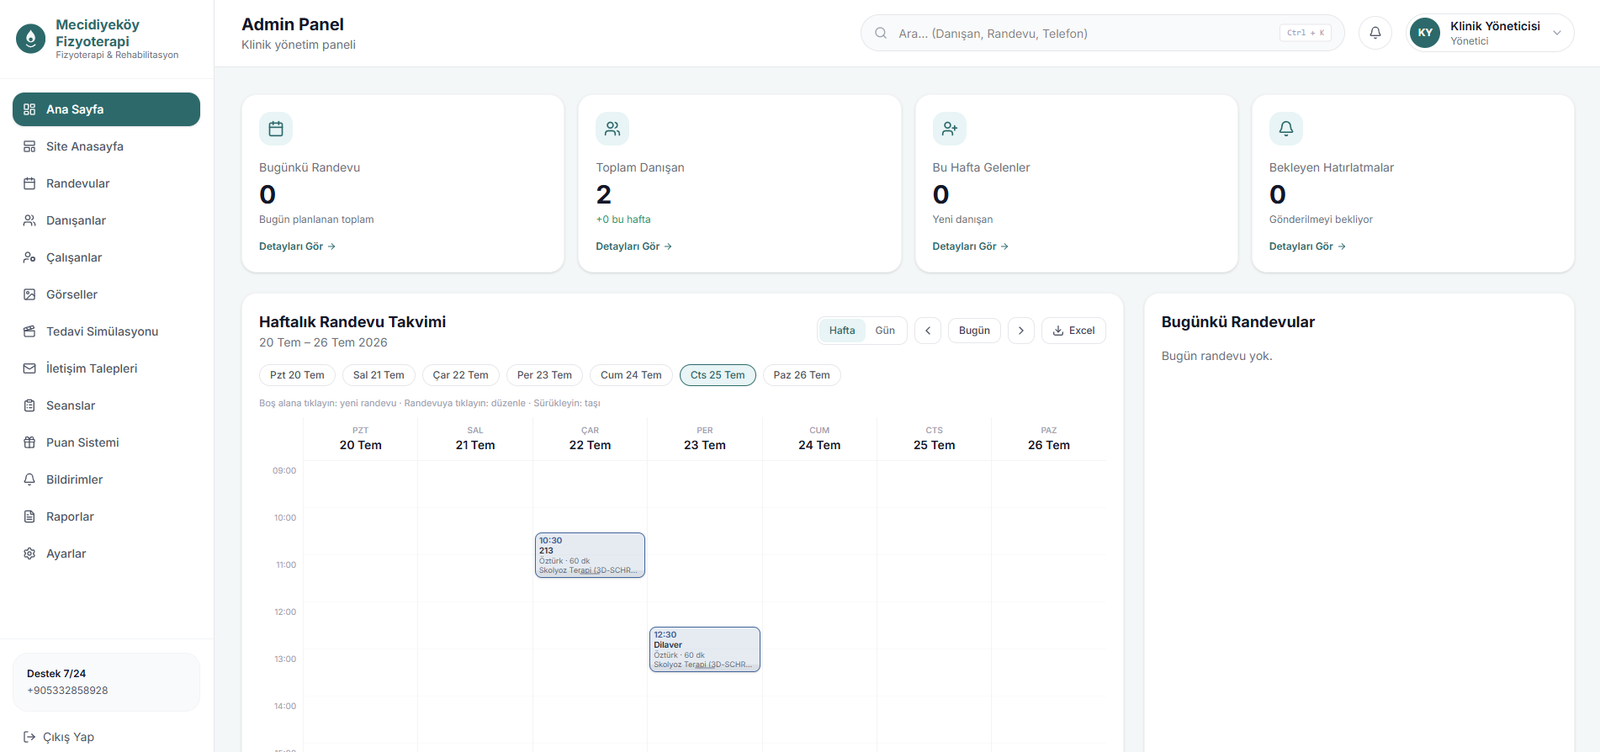Open Puan Sistemi gift icon in sidebar

point(29,443)
